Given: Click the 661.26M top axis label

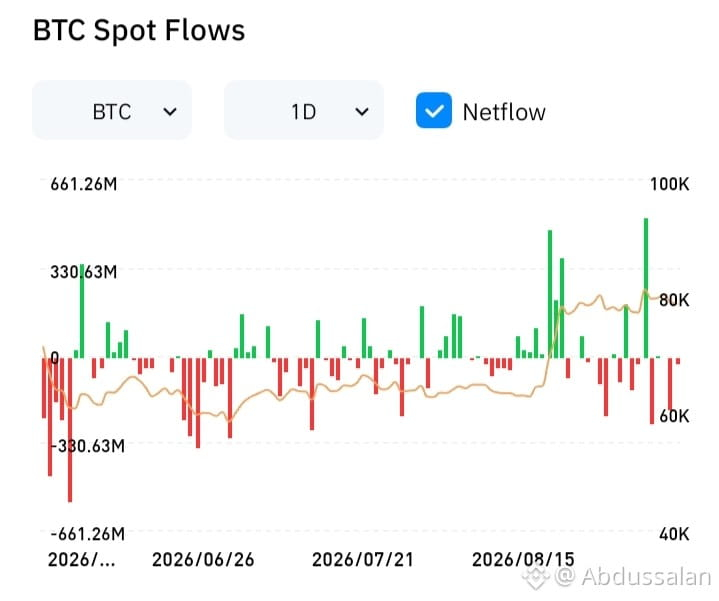Looking at the screenshot, I should (x=83, y=184).
